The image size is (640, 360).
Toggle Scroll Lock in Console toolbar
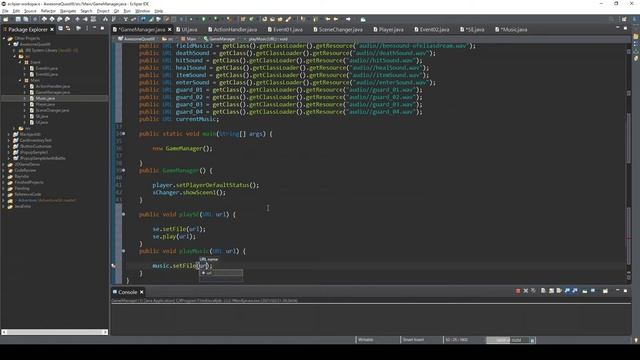551,291
